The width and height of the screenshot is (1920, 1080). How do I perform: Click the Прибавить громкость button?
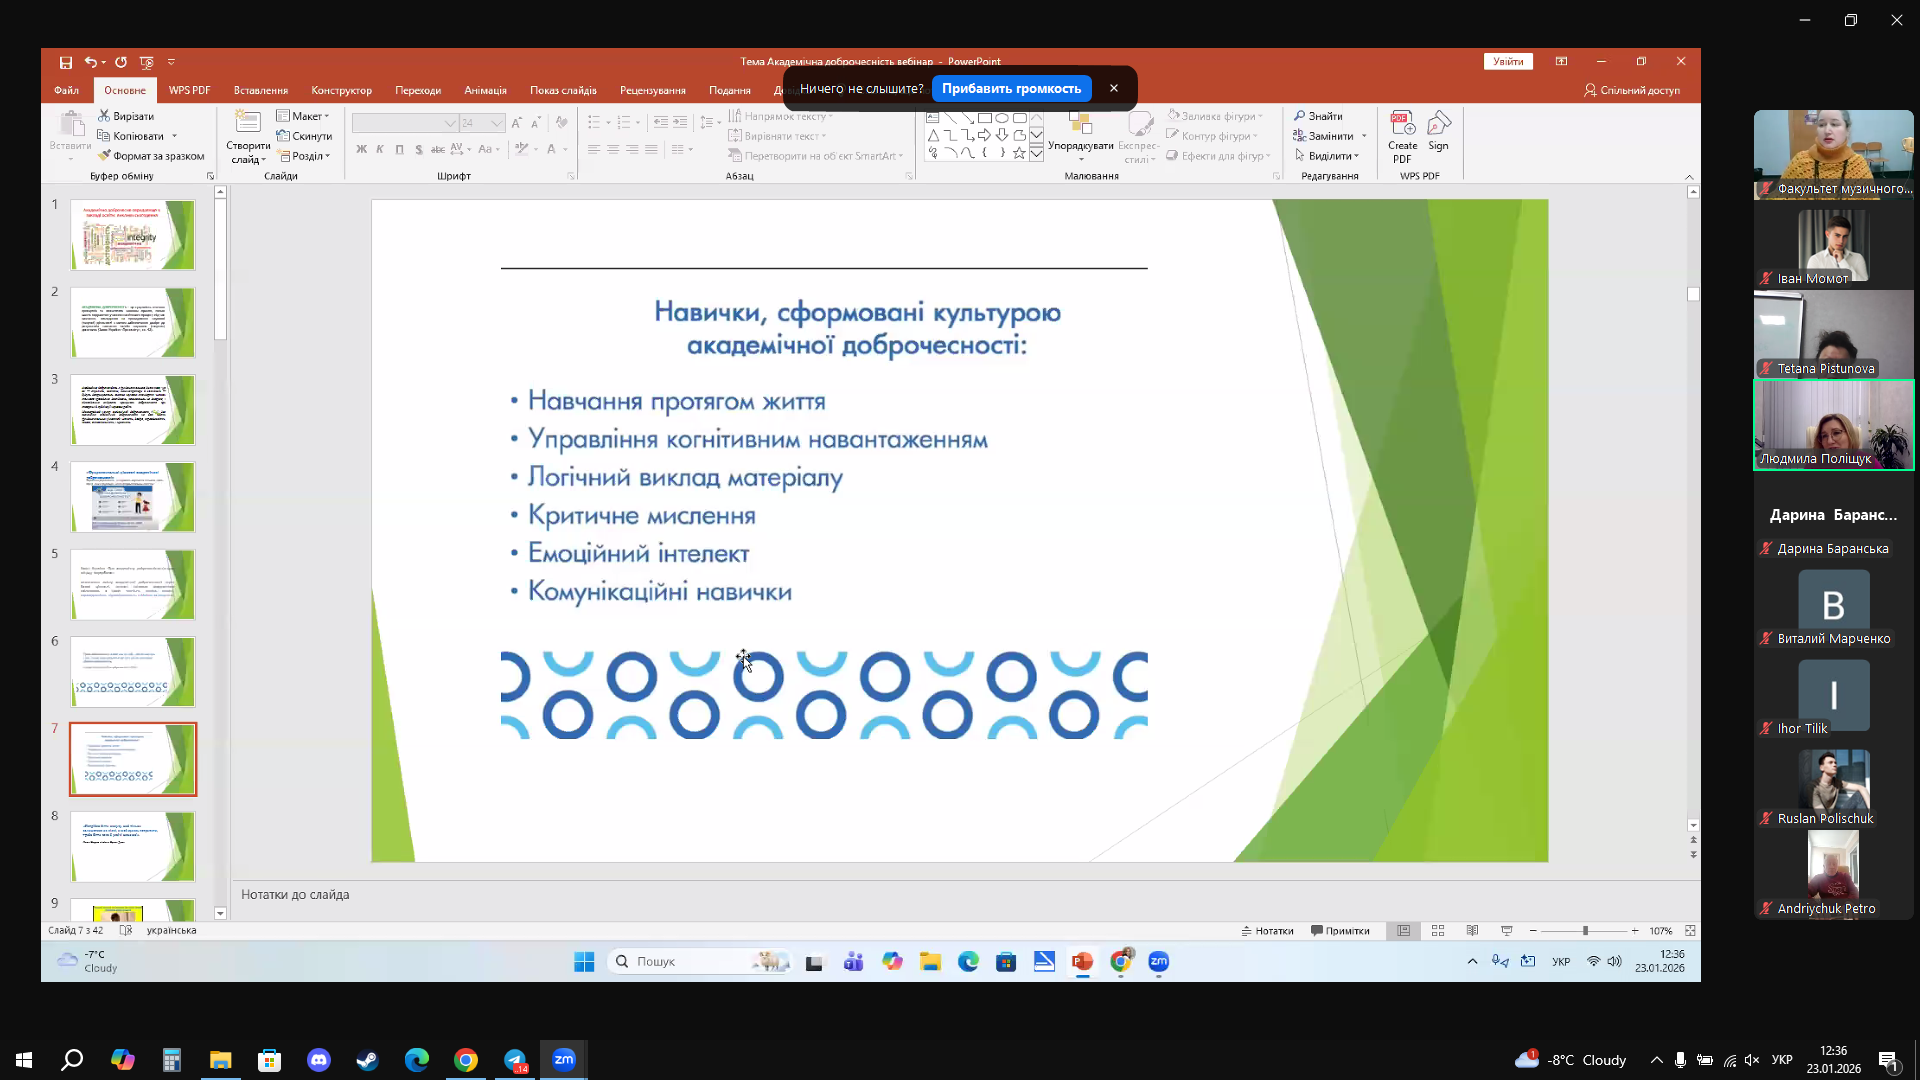(1011, 89)
